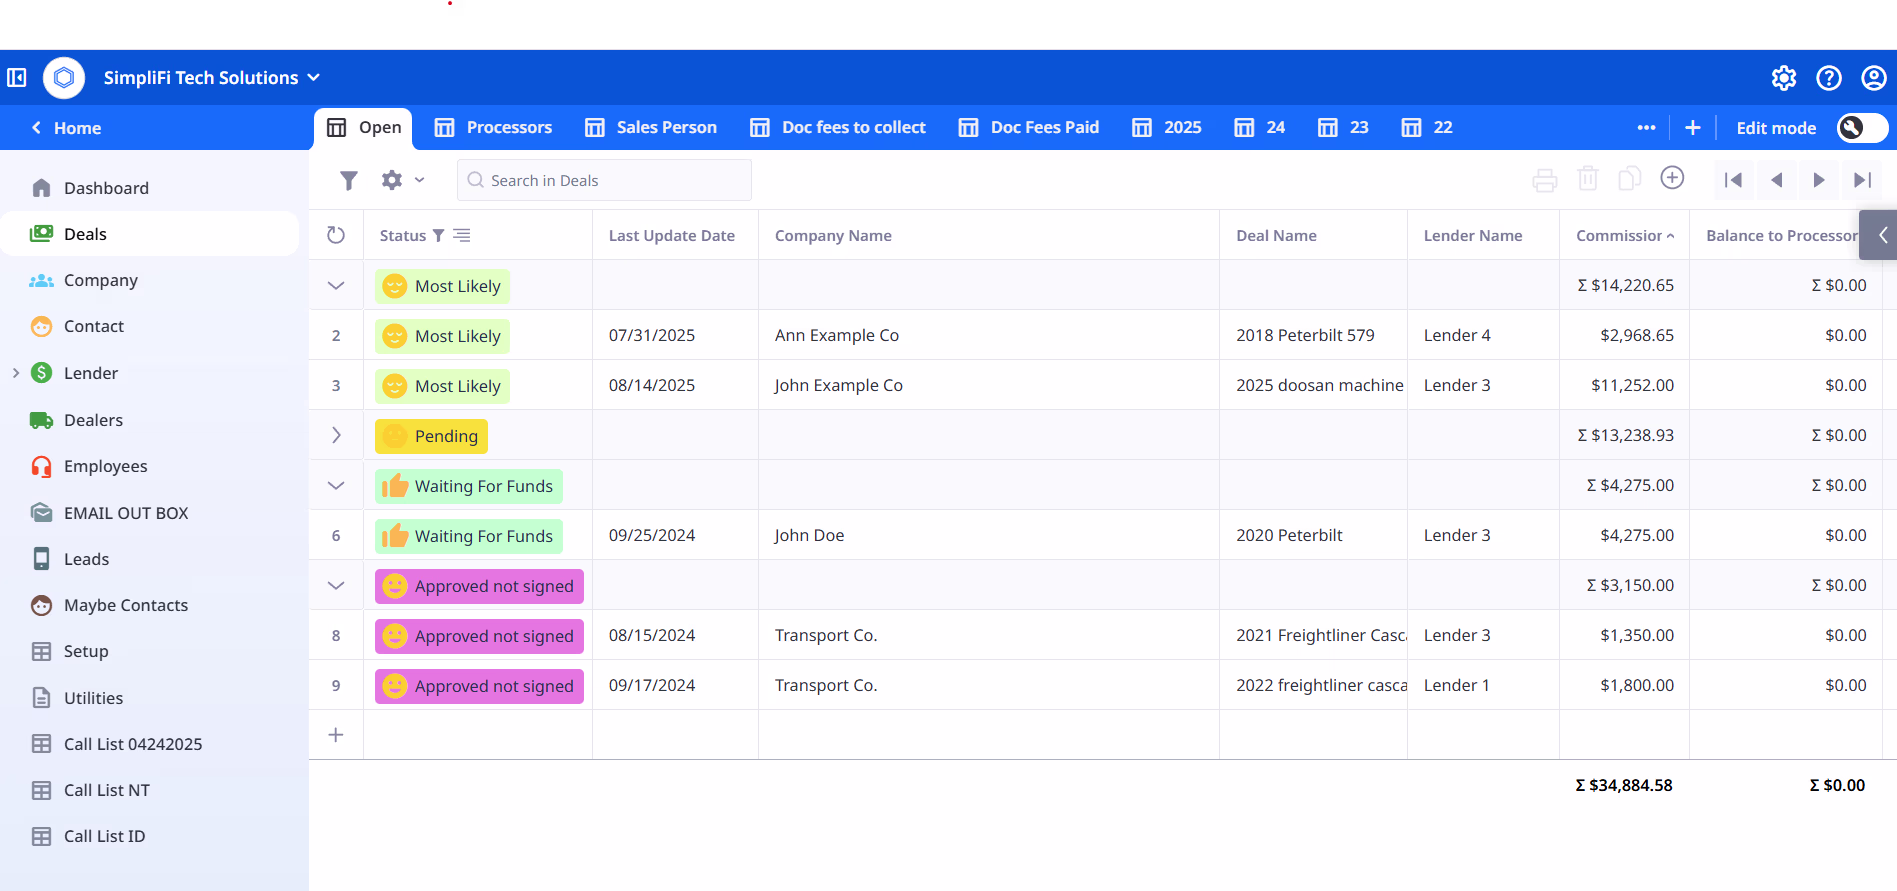The width and height of the screenshot is (1897, 891).
Task: Toggle the Edit mode switch
Action: pos(1862,128)
